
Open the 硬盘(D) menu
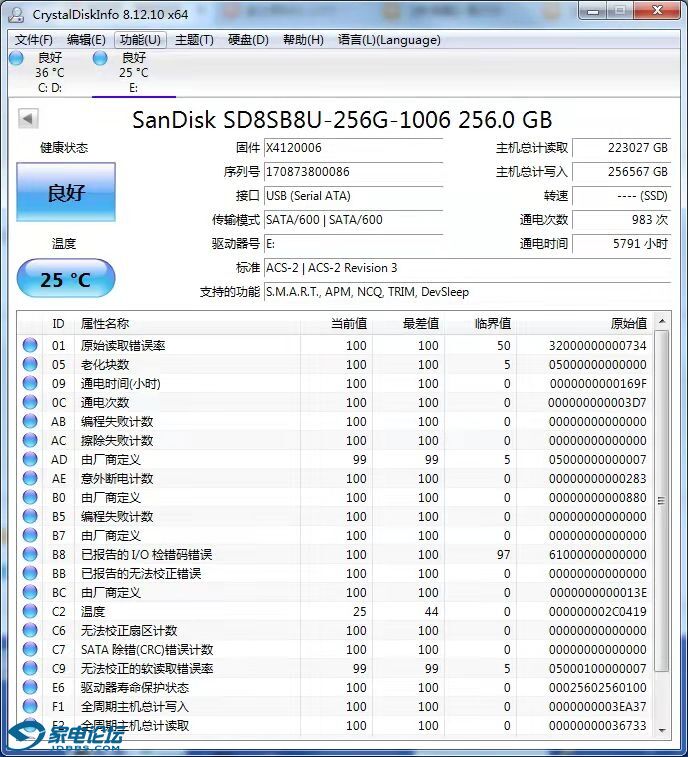[248, 40]
